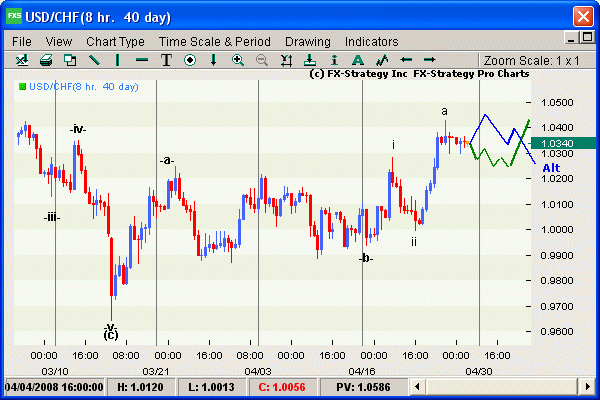Click the 0.9600 price axis label

pos(557,331)
